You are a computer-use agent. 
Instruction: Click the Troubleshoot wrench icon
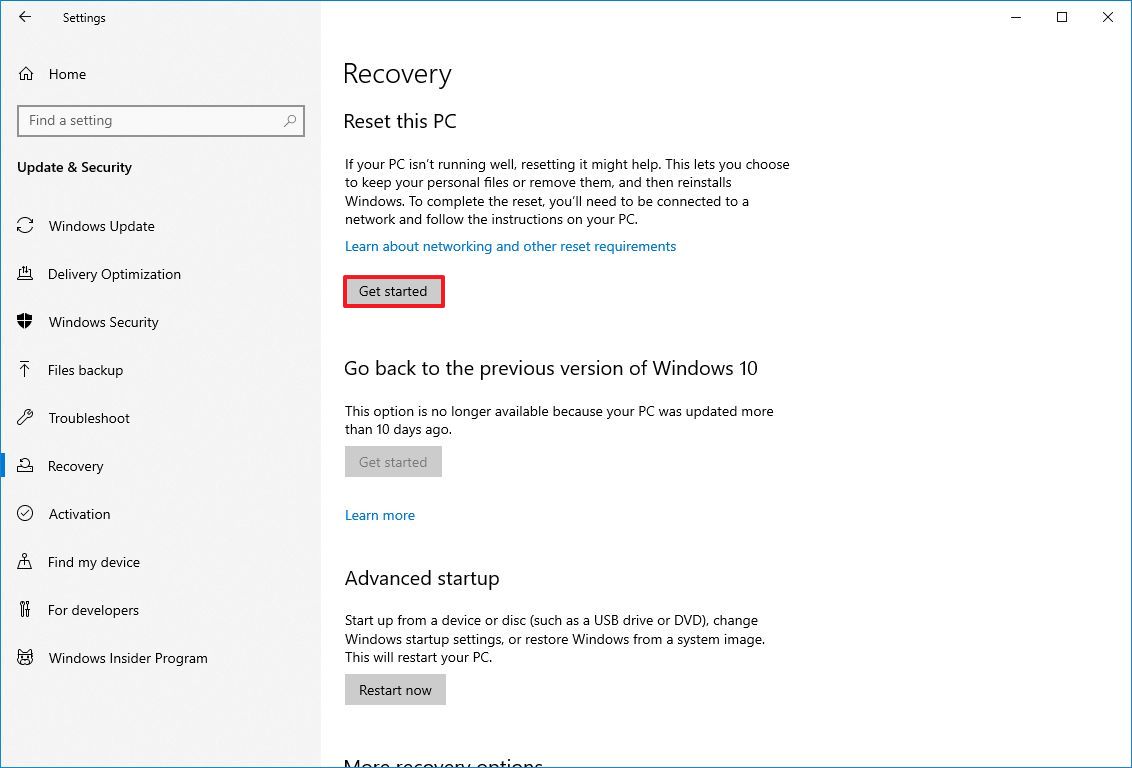coord(26,418)
